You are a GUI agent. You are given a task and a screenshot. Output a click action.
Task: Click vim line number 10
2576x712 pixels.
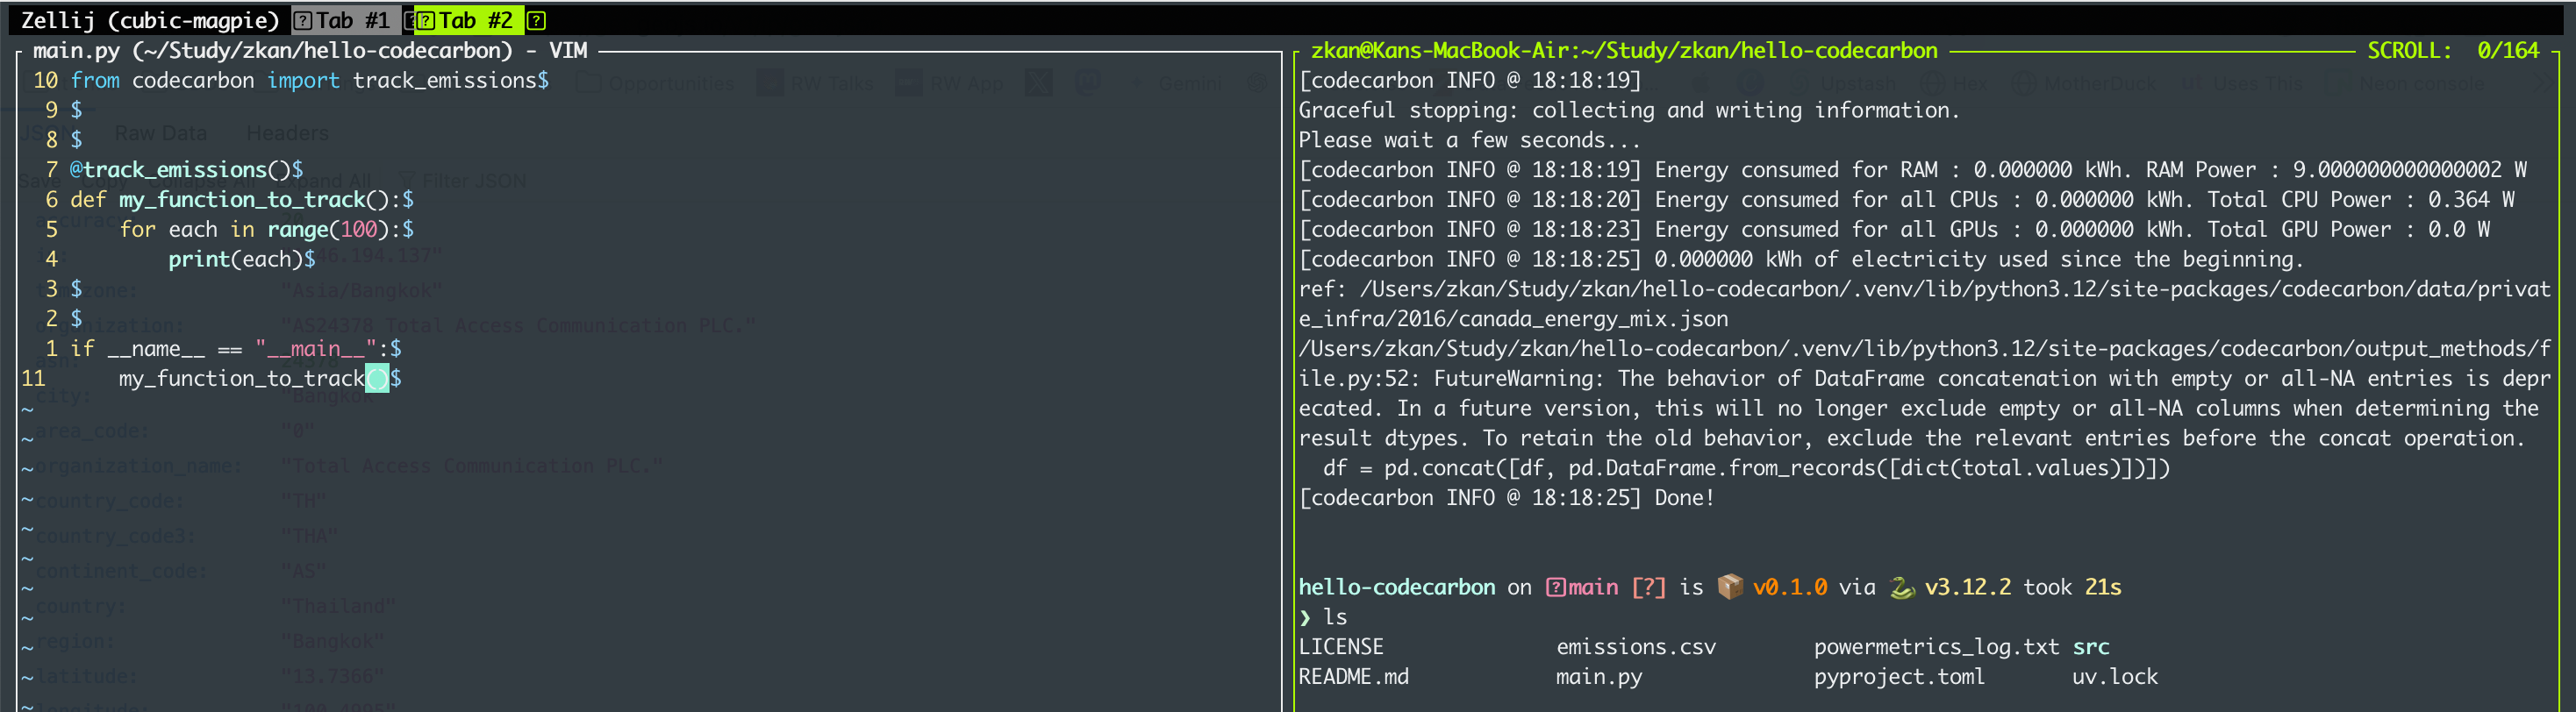click(45, 80)
